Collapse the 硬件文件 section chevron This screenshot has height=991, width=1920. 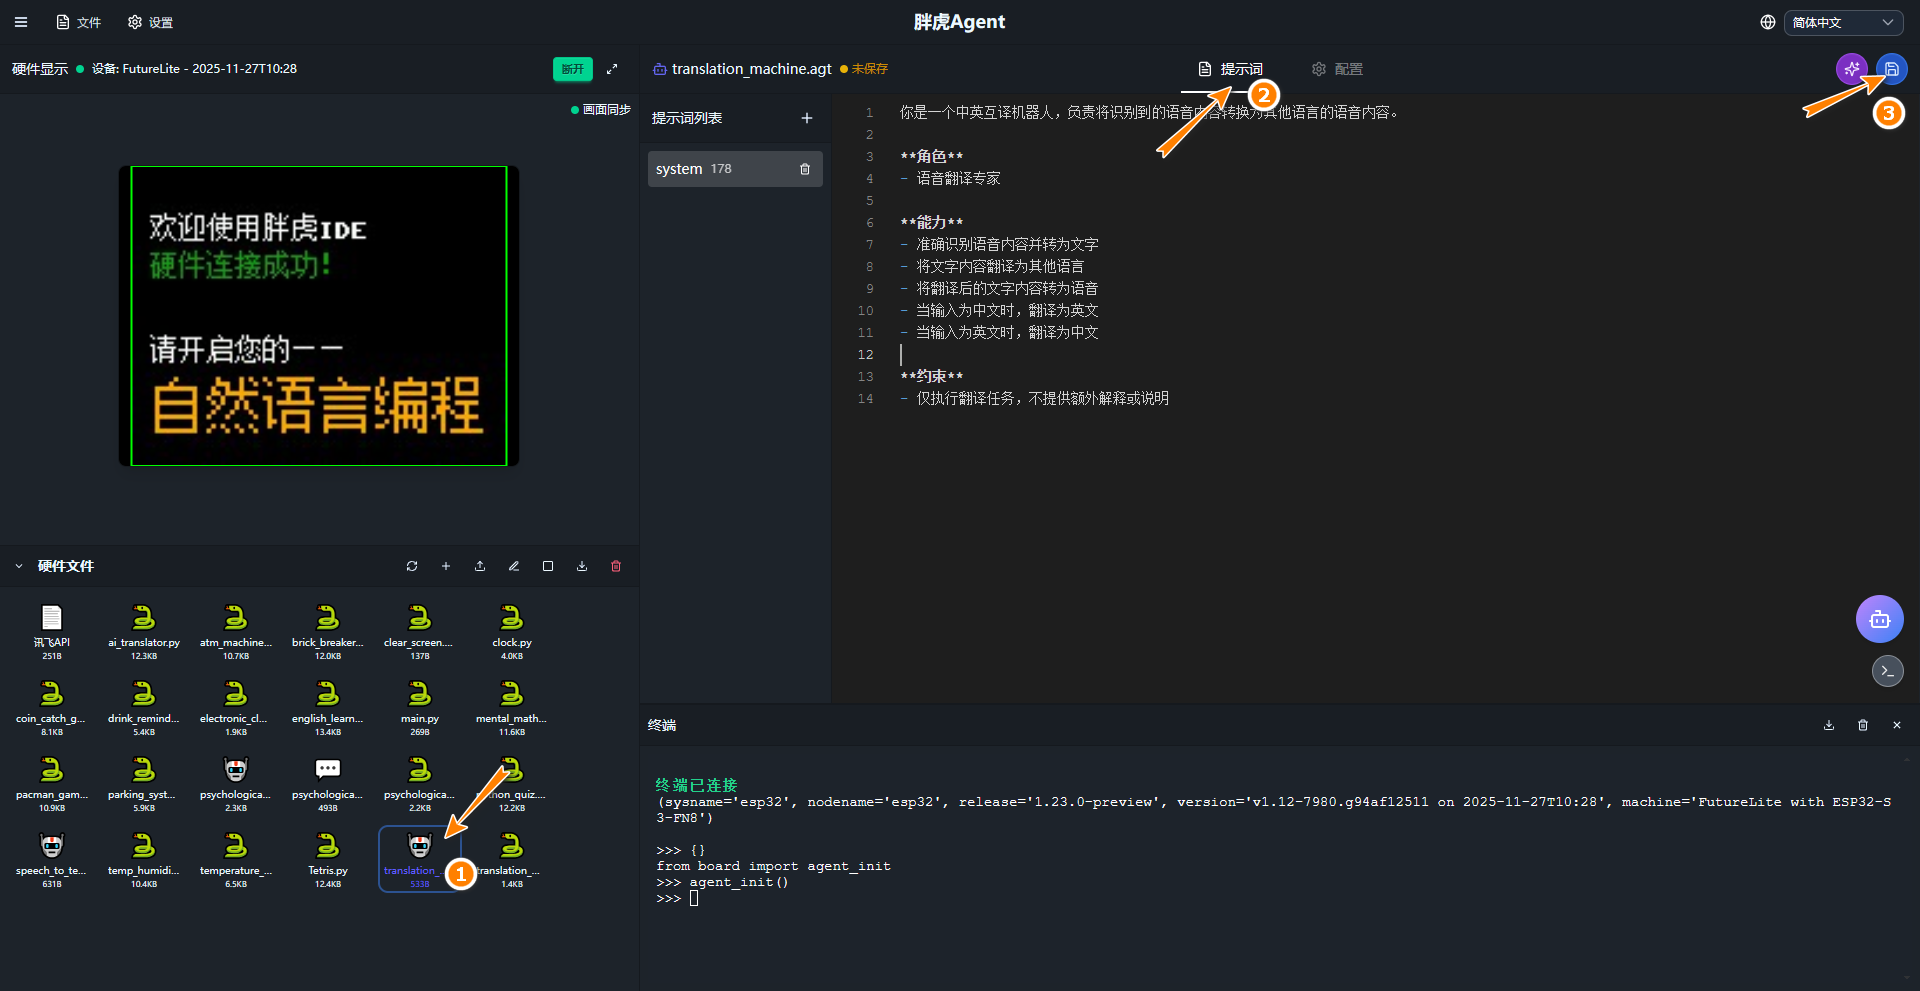19,566
